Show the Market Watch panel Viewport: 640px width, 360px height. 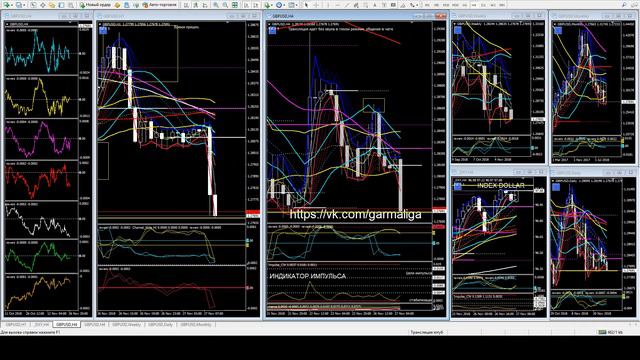coord(33,5)
